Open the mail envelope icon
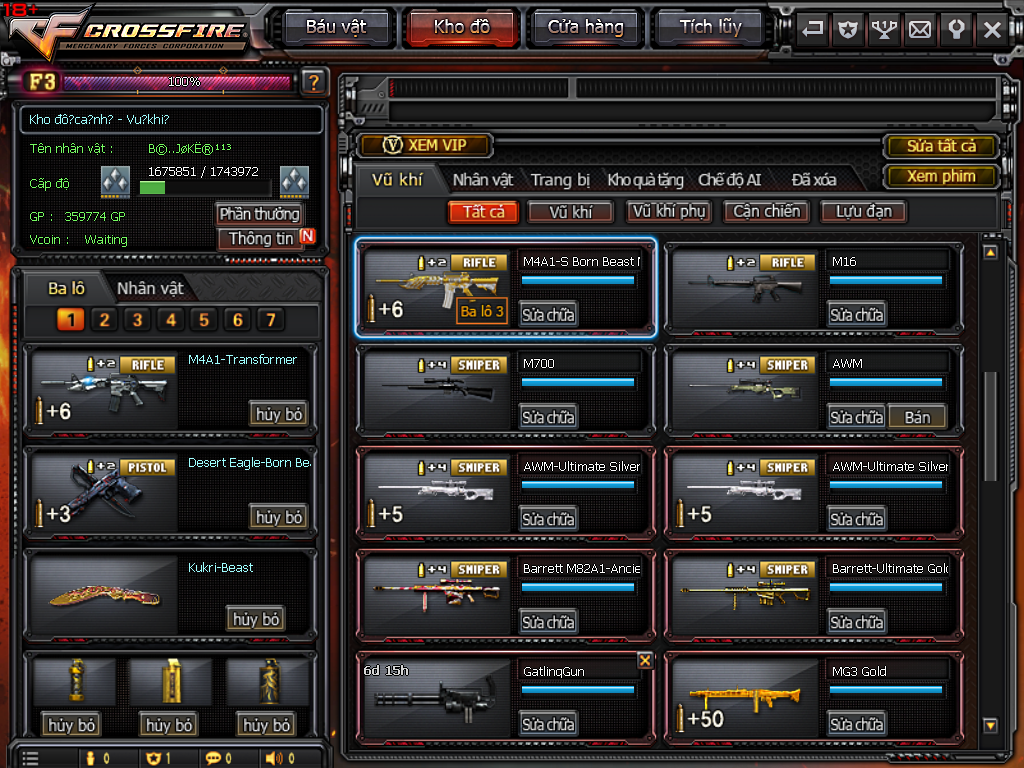 click(920, 29)
